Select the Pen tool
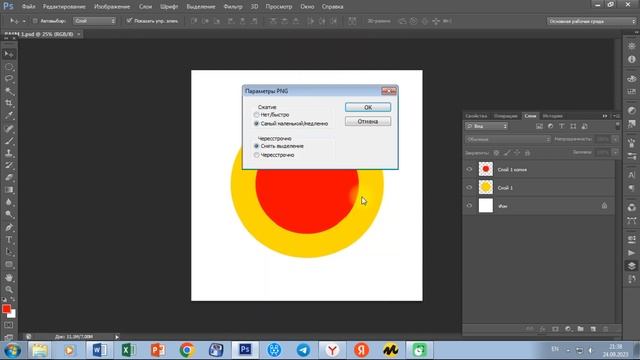Viewport: 640px width, 360px height. point(9,227)
